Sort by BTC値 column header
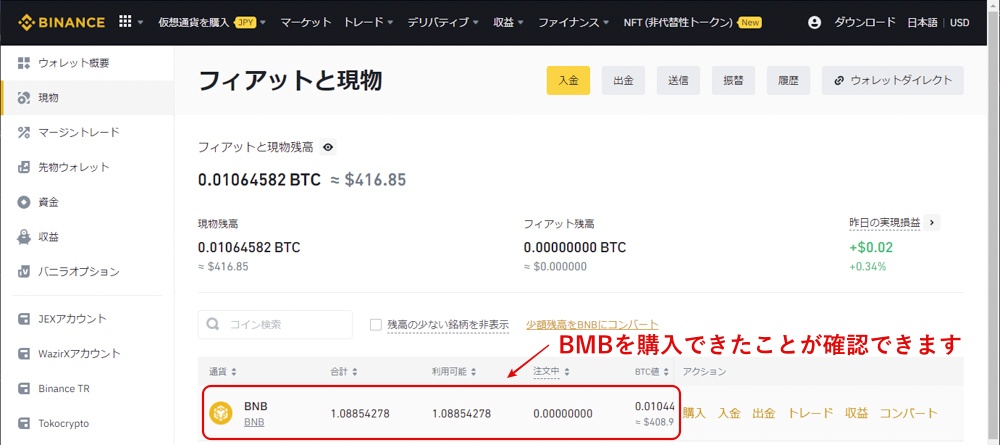 click(x=652, y=371)
